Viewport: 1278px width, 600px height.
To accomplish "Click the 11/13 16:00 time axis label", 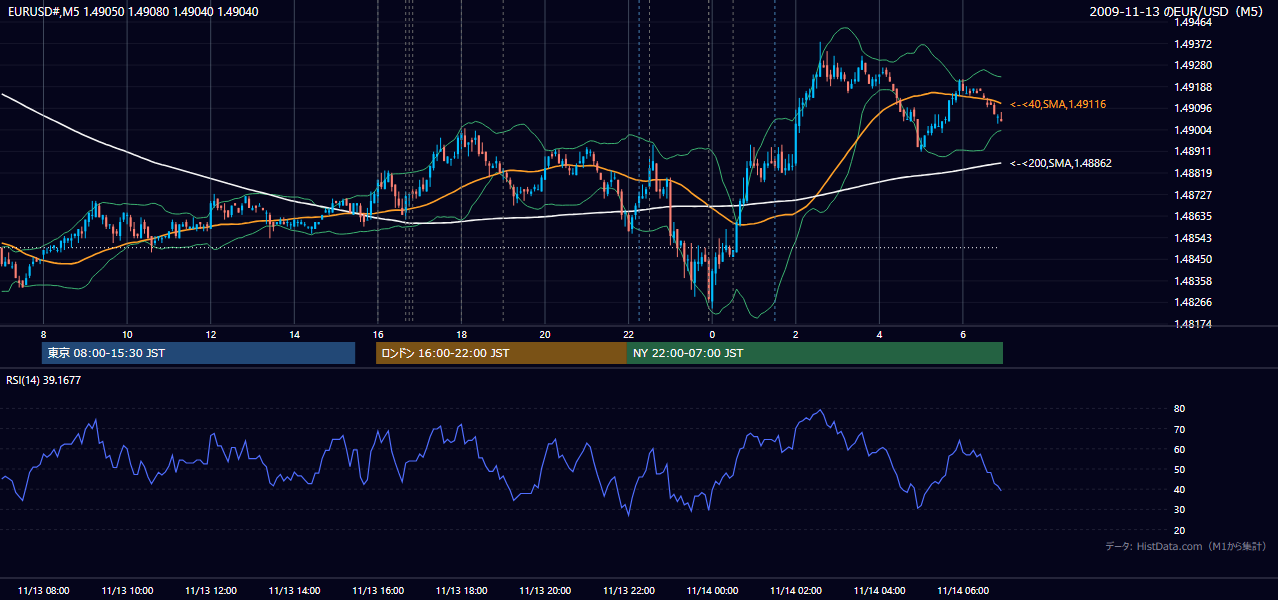I will click(378, 591).
